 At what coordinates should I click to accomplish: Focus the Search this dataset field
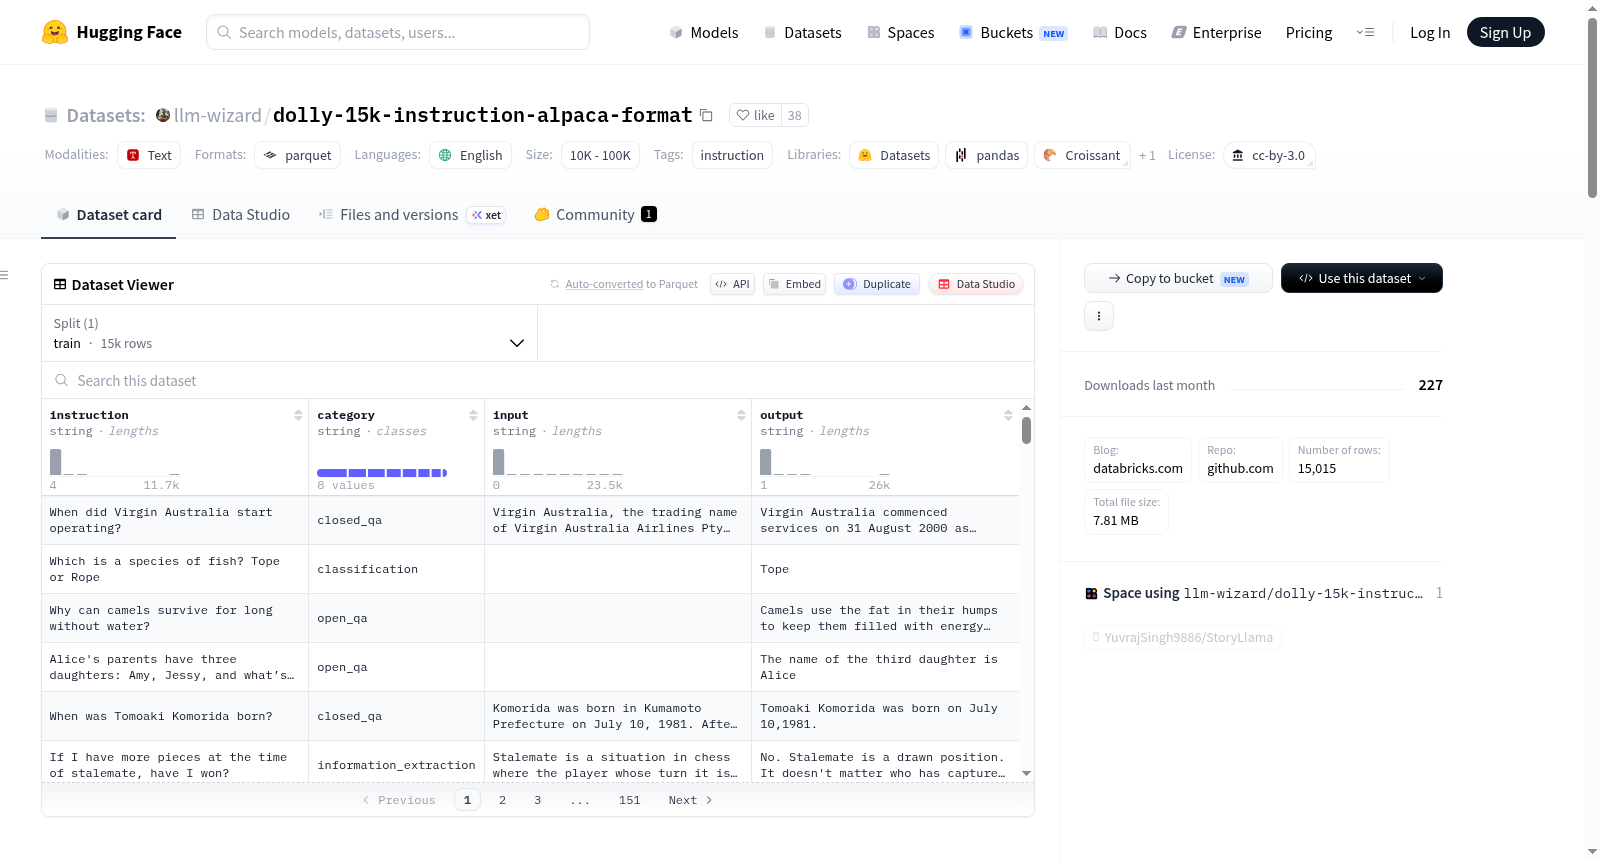[538, 380]
